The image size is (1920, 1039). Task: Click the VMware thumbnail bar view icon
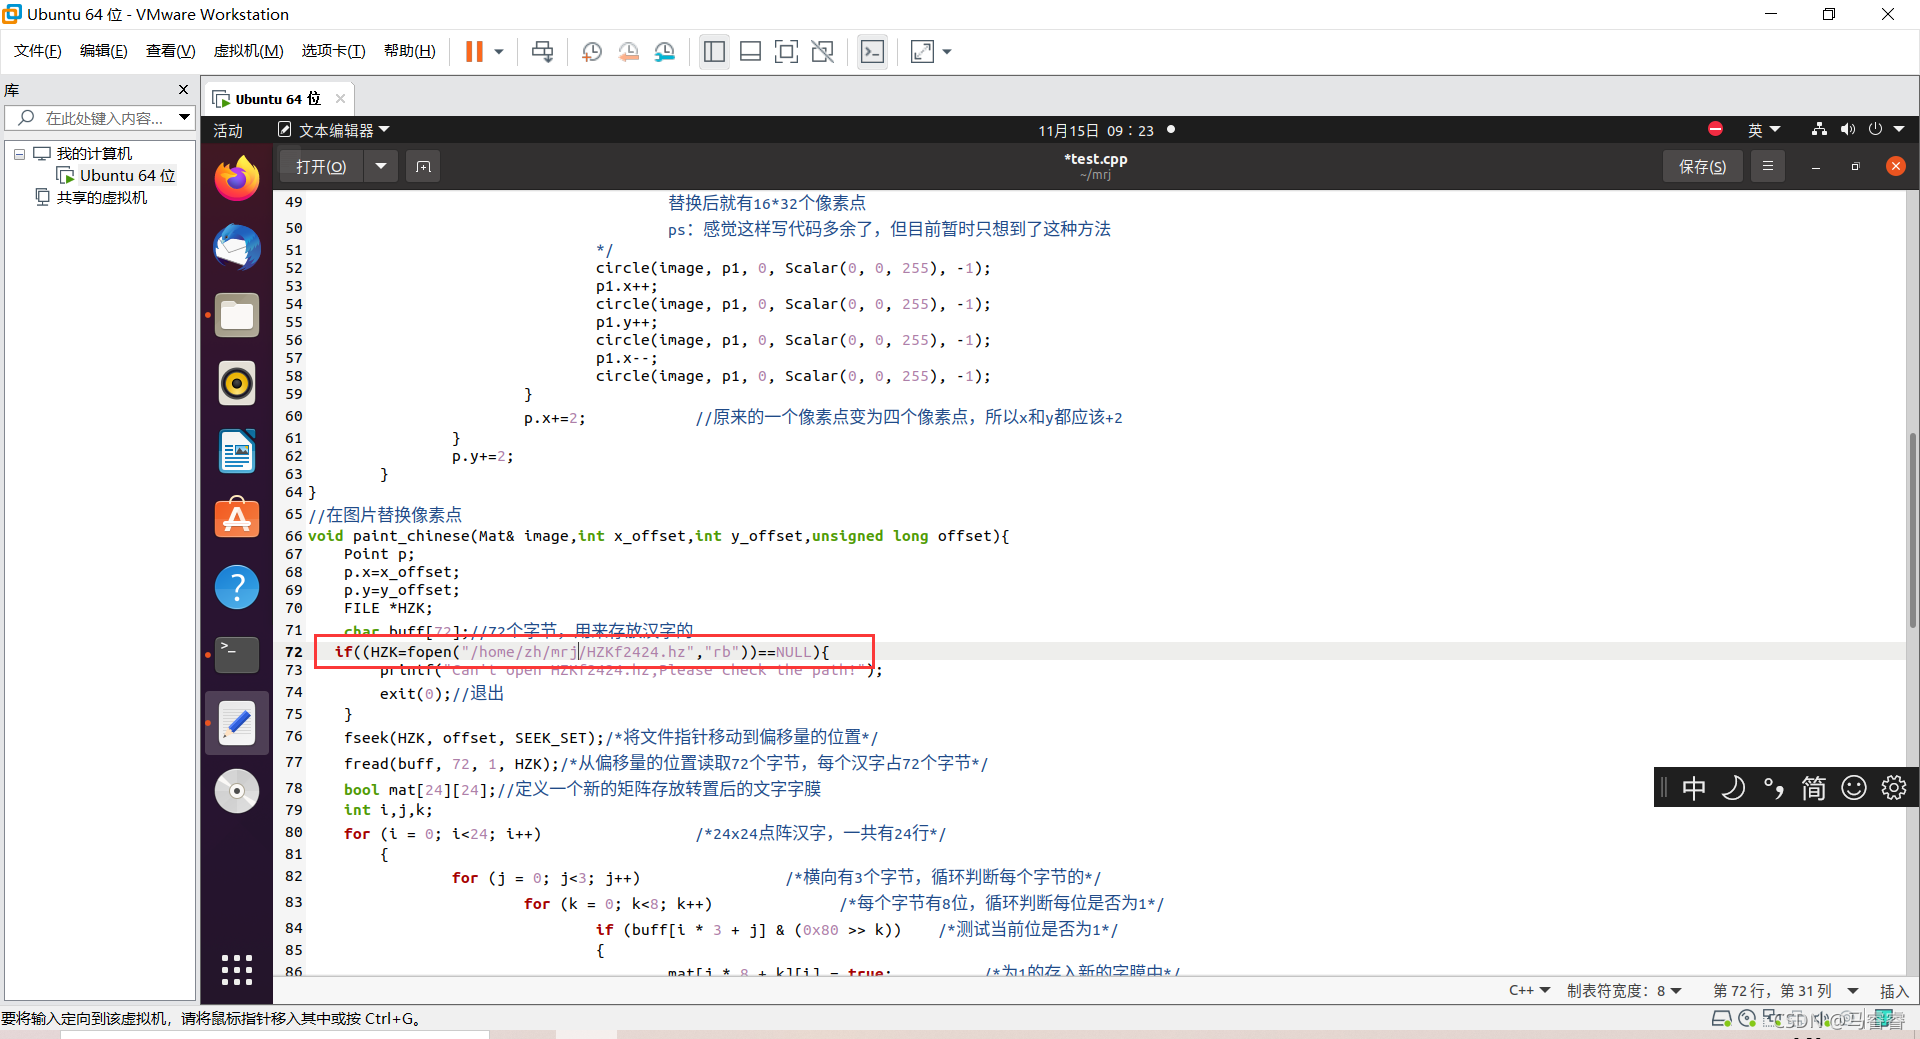[x=750, y=51]
